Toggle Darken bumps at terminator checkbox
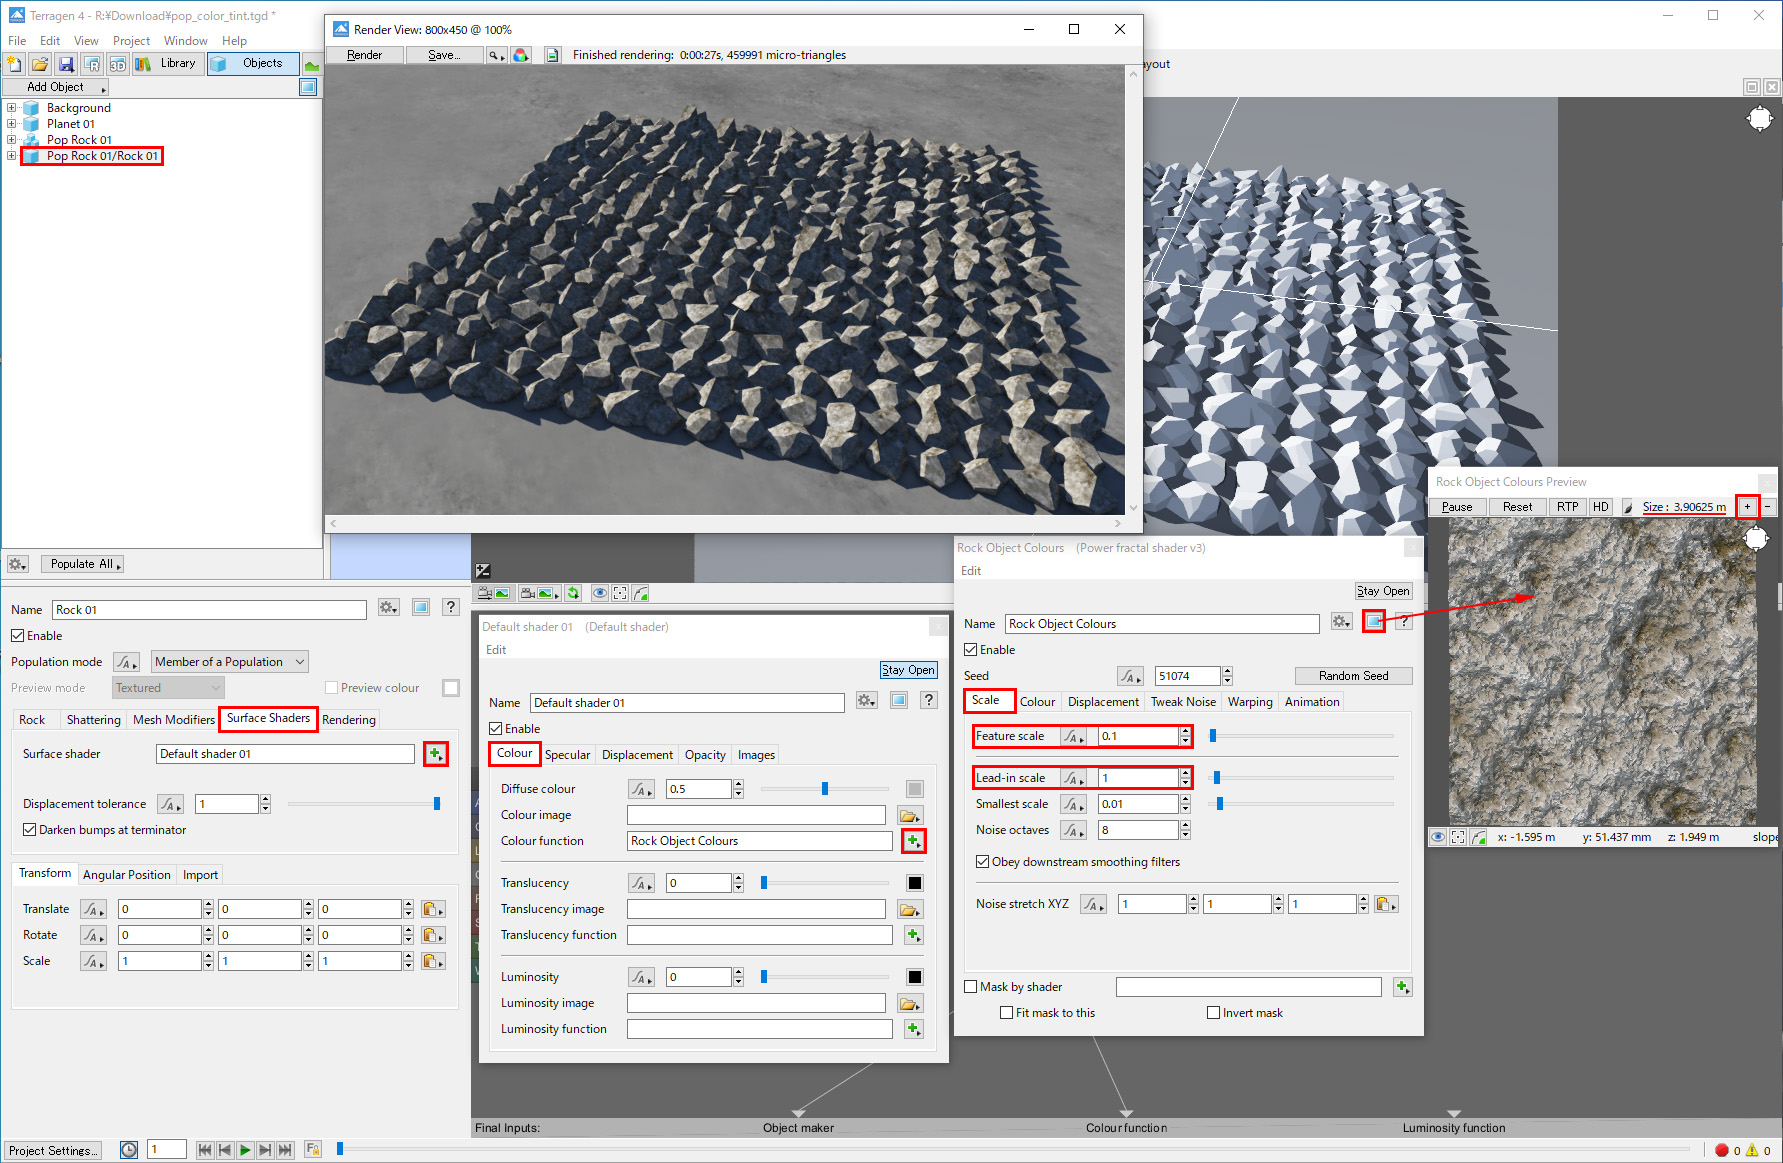Screen dimensions: 1783x1163 tap(30, 830)
